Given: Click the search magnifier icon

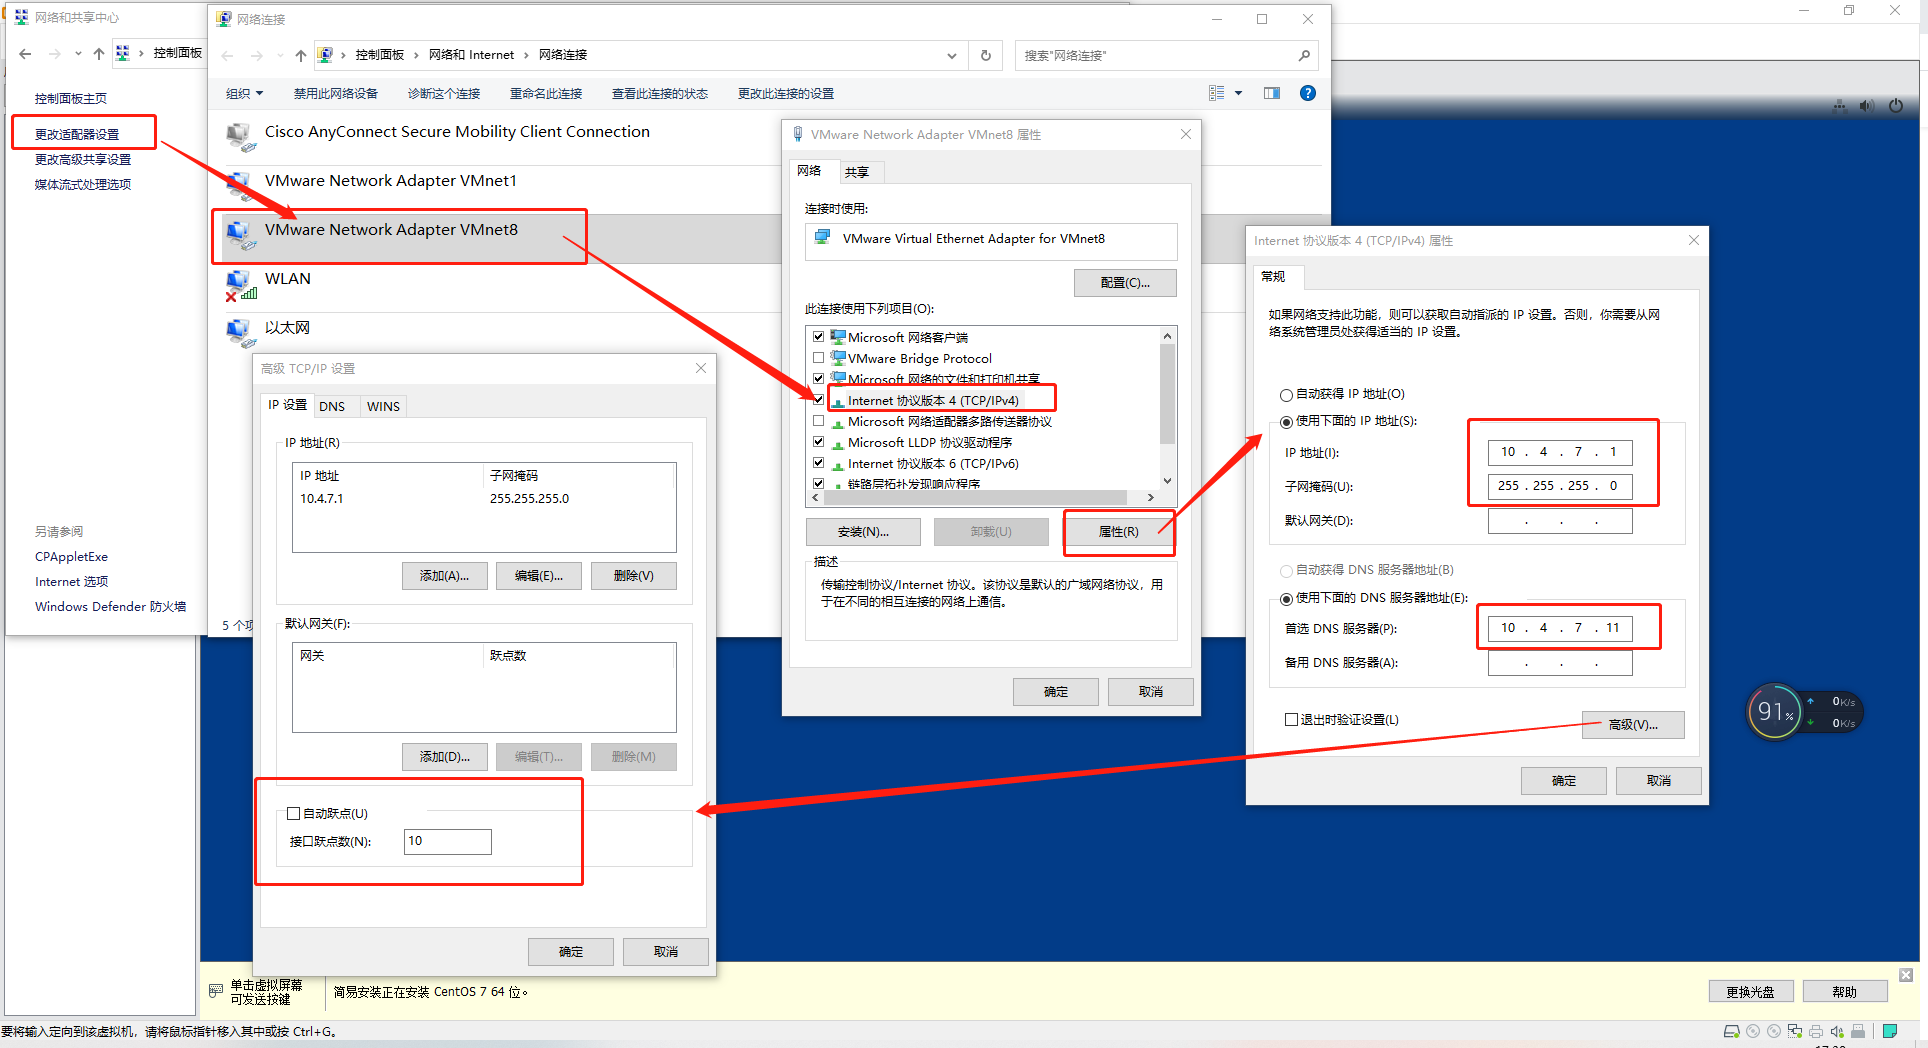Looking at the screenshot, I should [x=1304, y=55].
